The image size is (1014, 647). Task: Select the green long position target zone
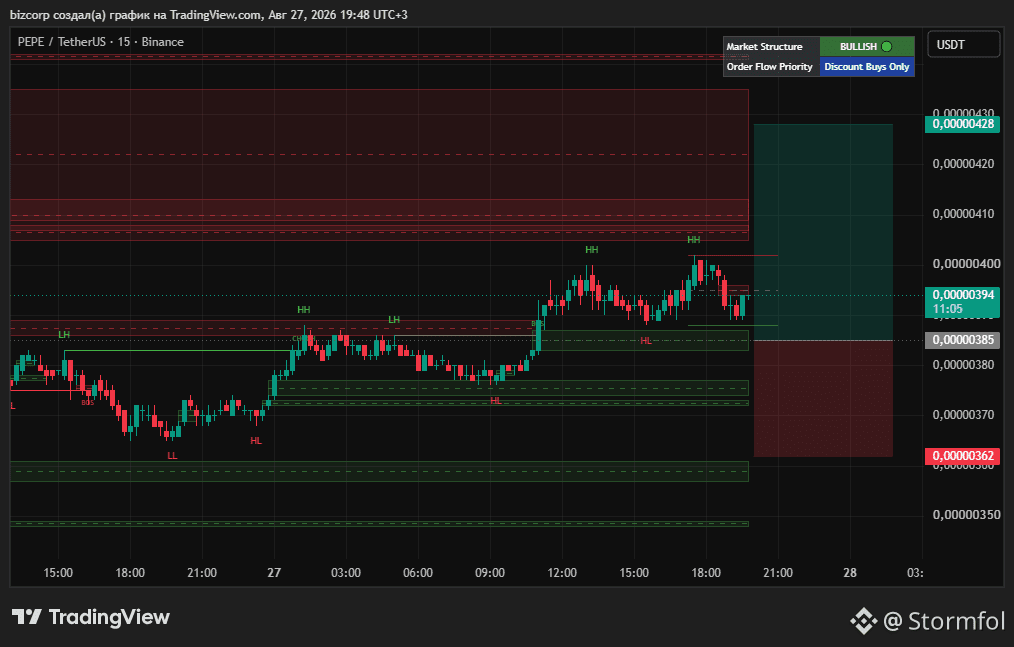pyautogui.click(x=823, y=232)
